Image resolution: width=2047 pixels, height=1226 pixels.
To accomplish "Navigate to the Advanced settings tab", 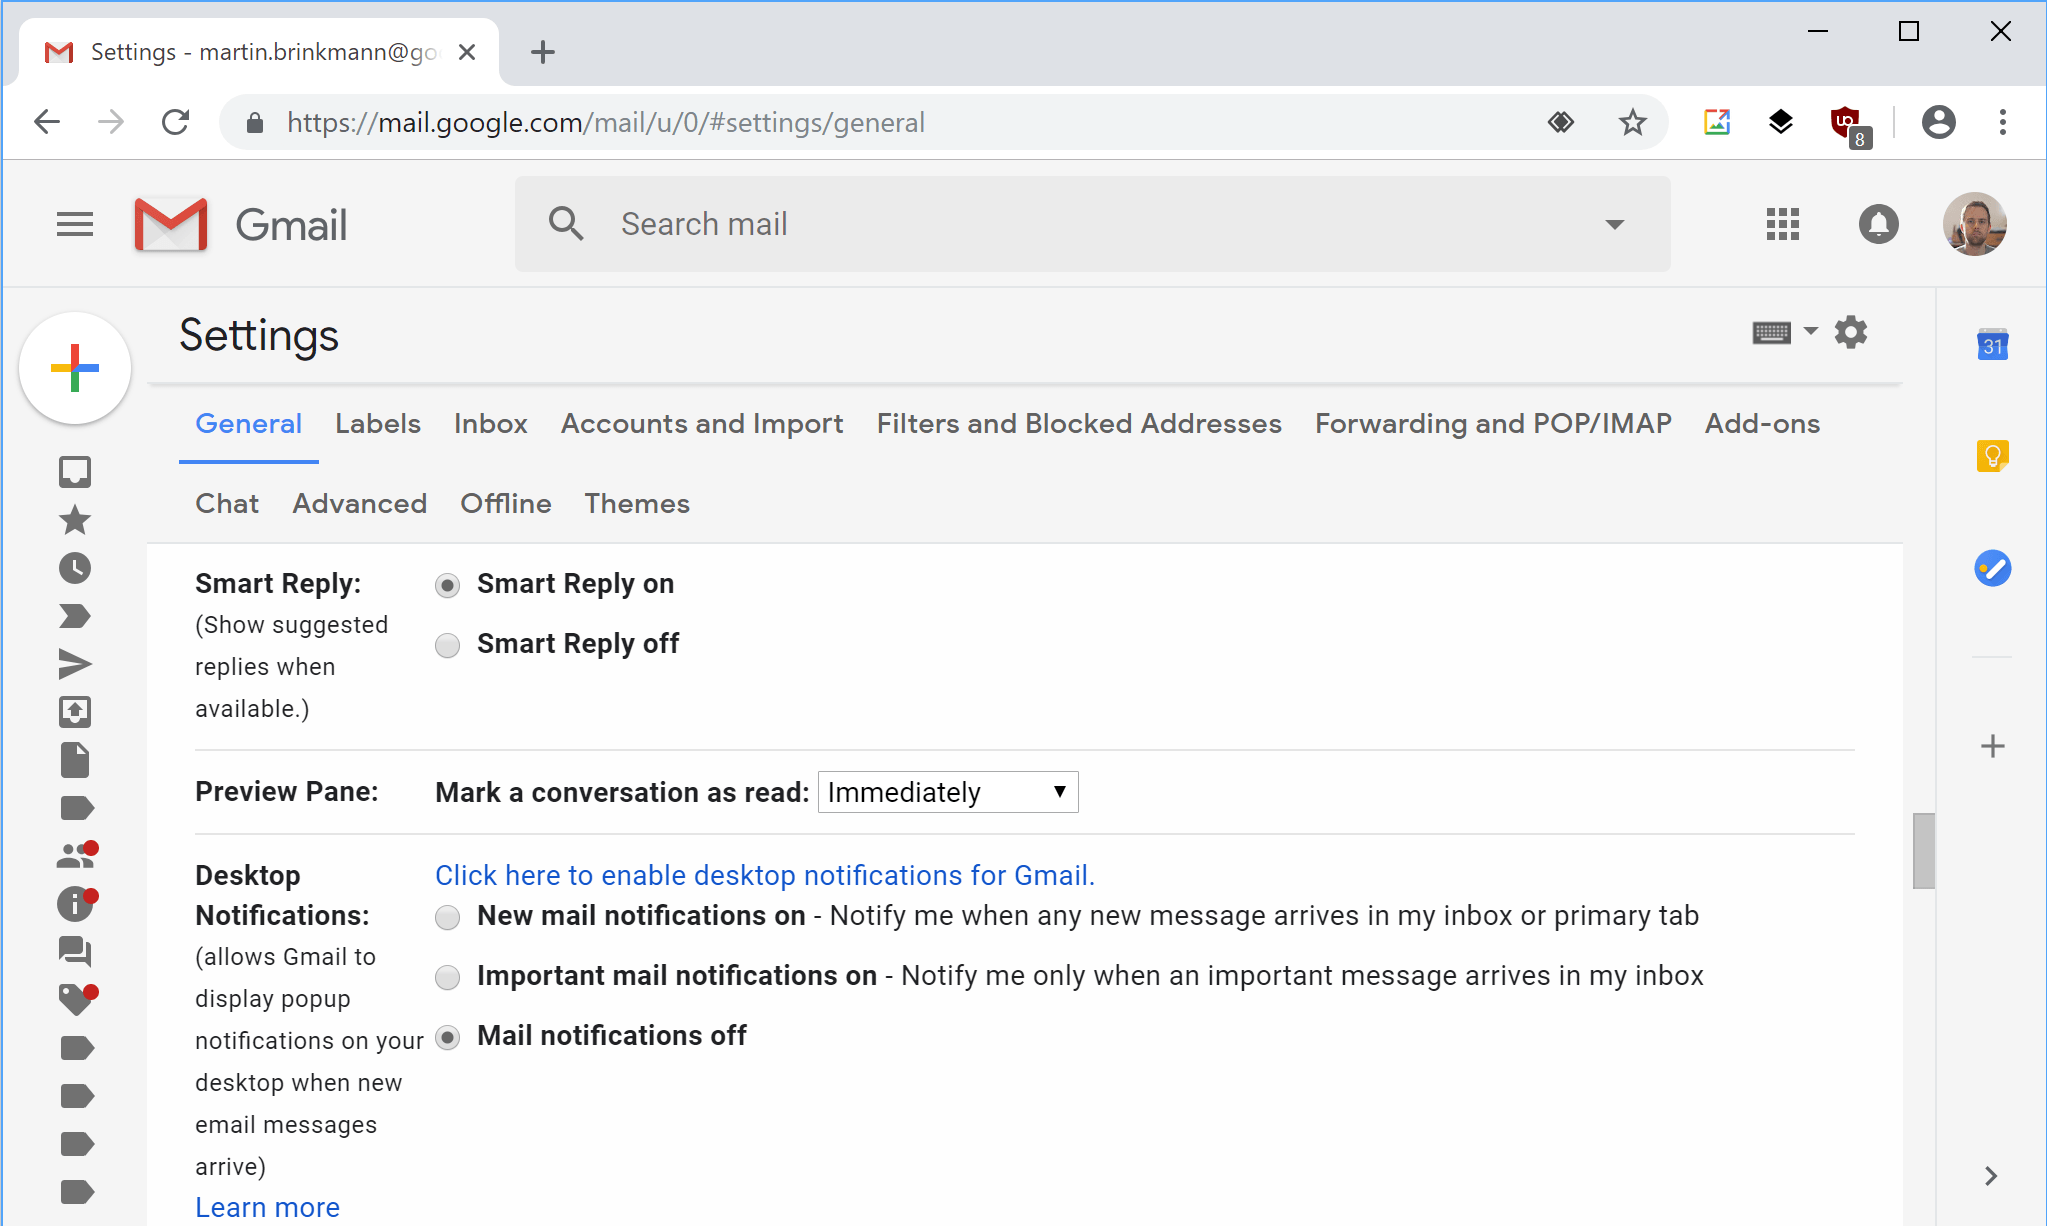I will tap(359, 502).
